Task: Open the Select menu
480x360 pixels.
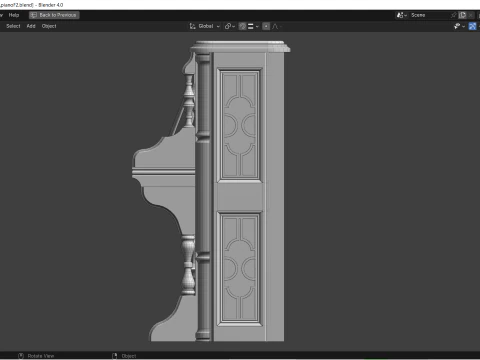Action: point(13,26)
